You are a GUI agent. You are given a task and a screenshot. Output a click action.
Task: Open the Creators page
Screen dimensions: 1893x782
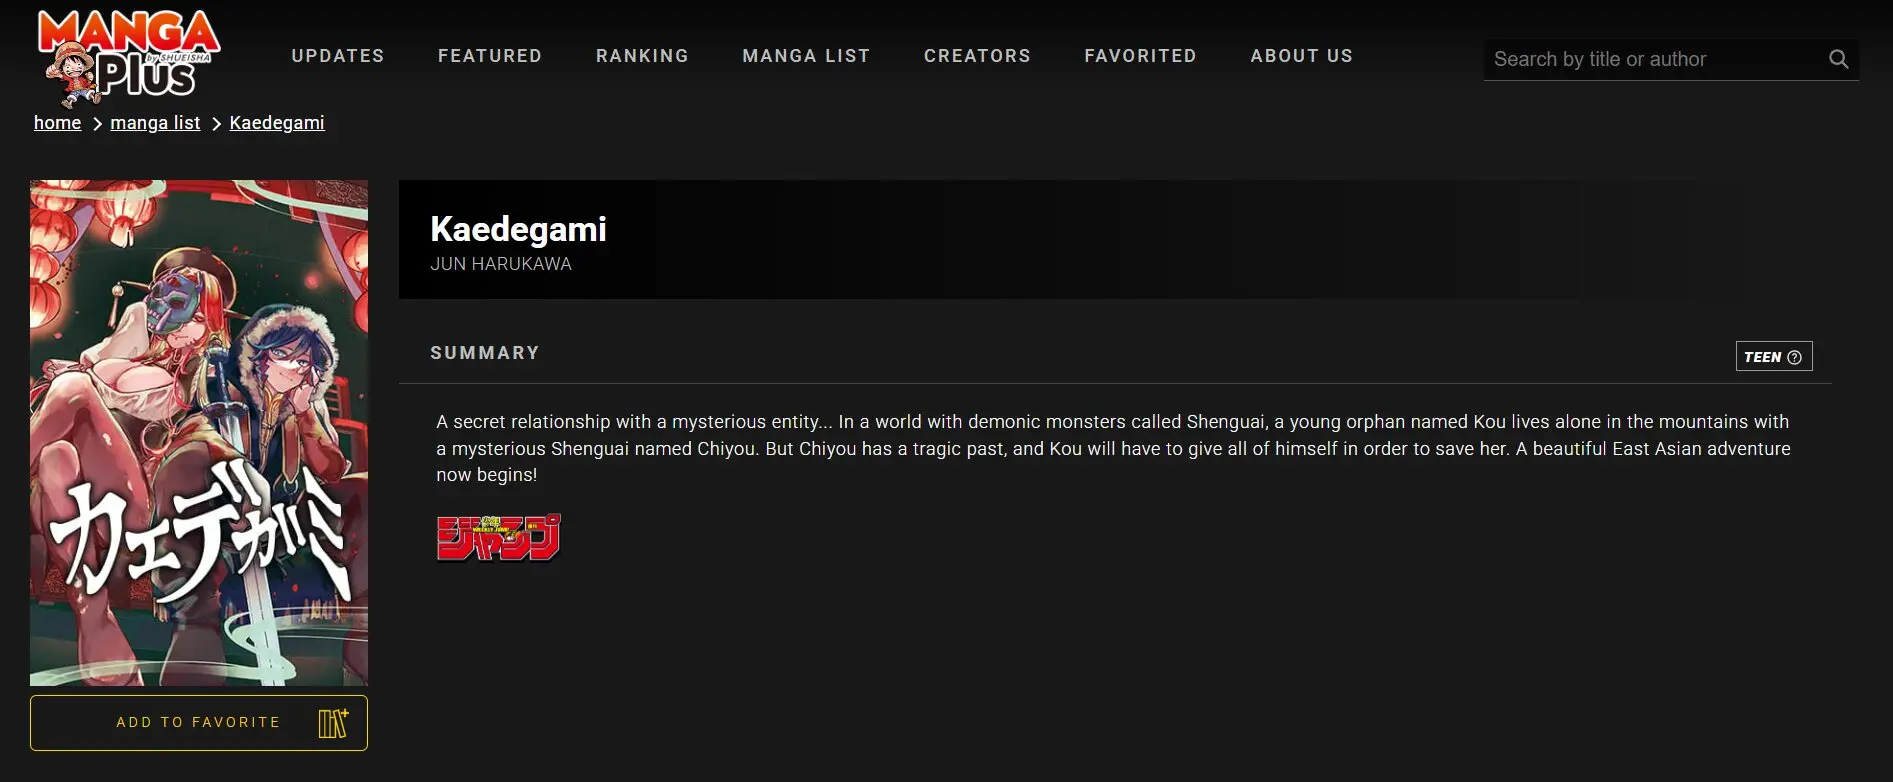(x=977, y=56)
